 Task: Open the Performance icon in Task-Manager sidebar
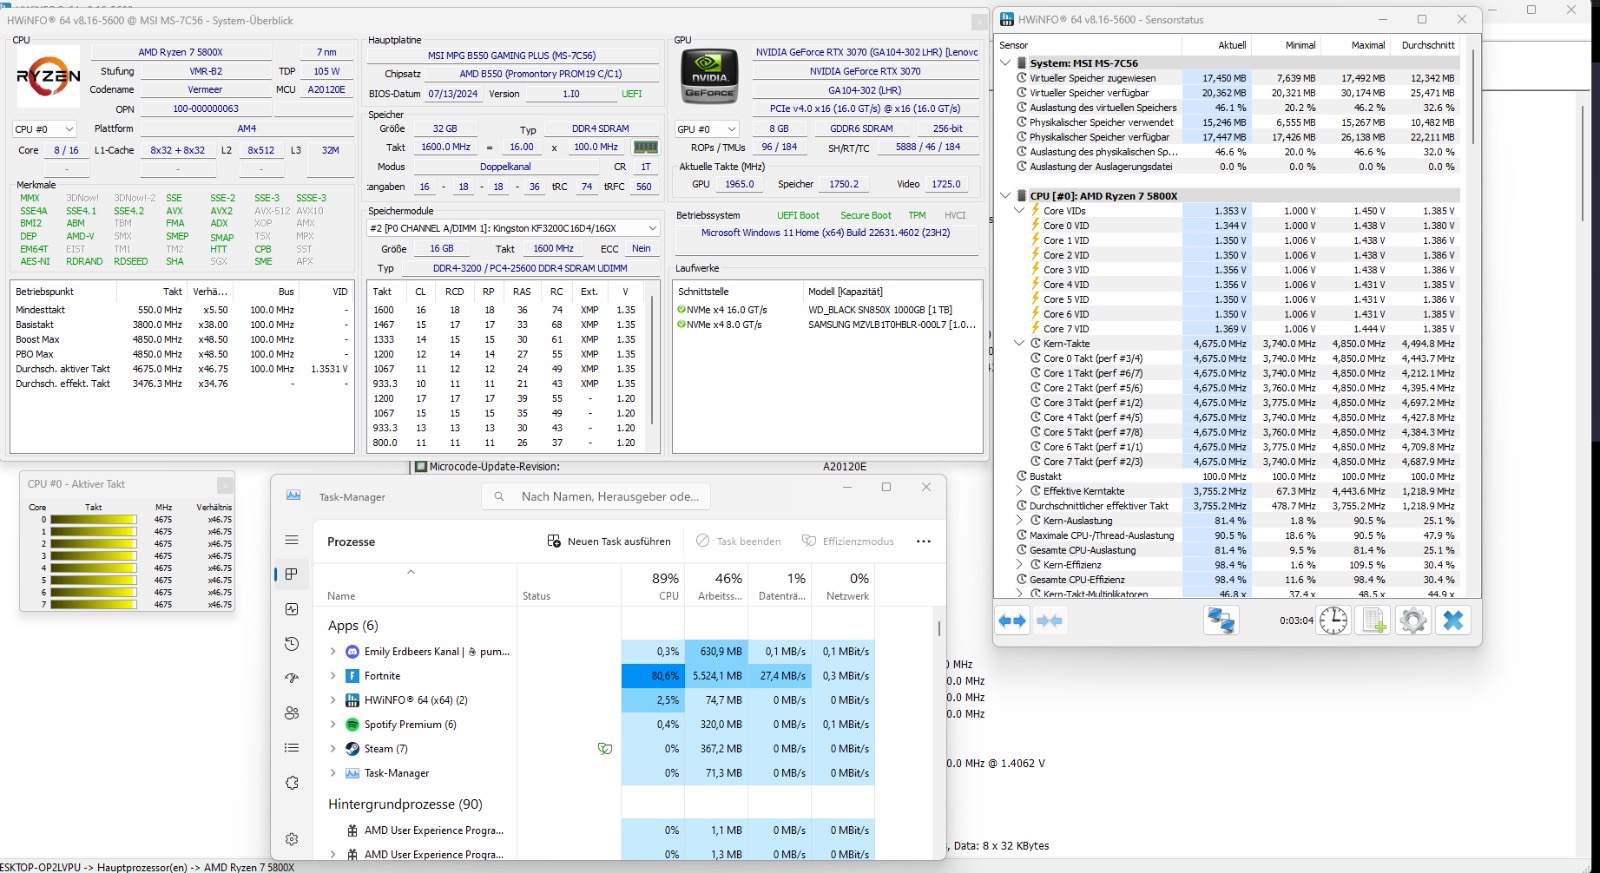click(x=292, y=609)
